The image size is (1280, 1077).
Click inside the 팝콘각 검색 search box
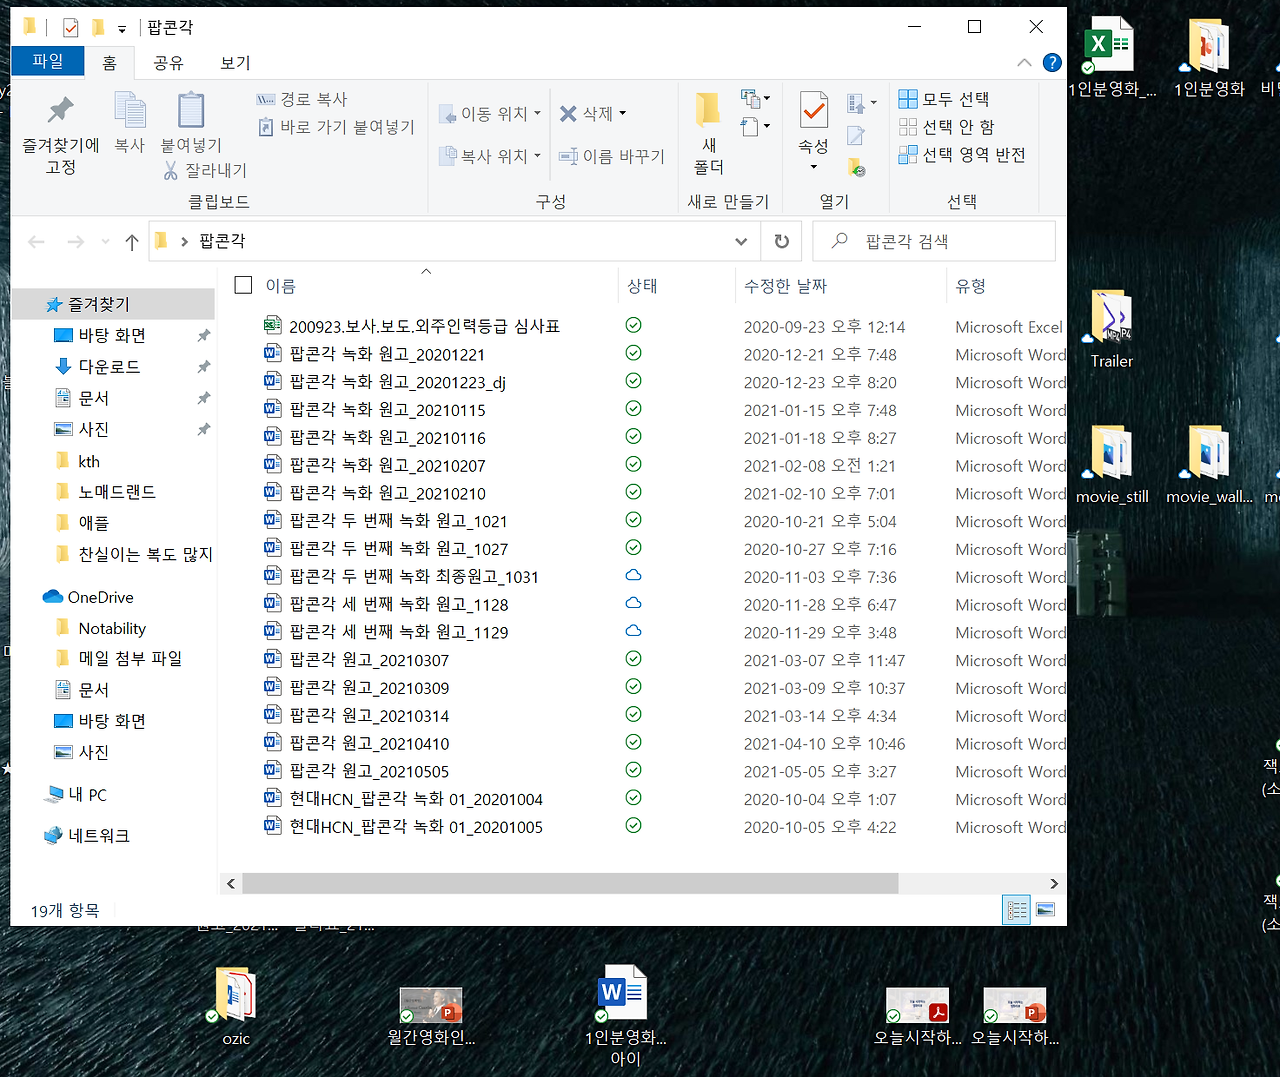coord(934,241)
